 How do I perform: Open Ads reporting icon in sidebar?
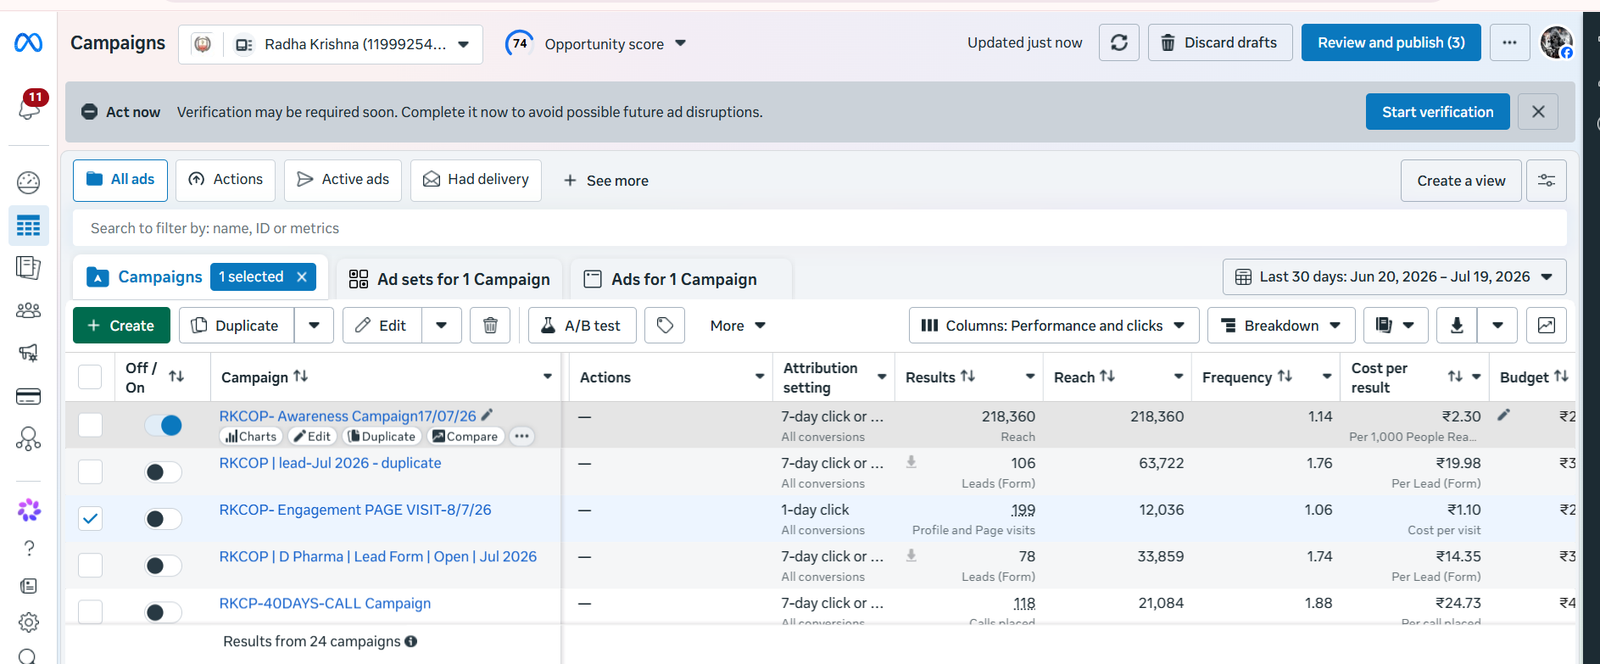(28, 268)
